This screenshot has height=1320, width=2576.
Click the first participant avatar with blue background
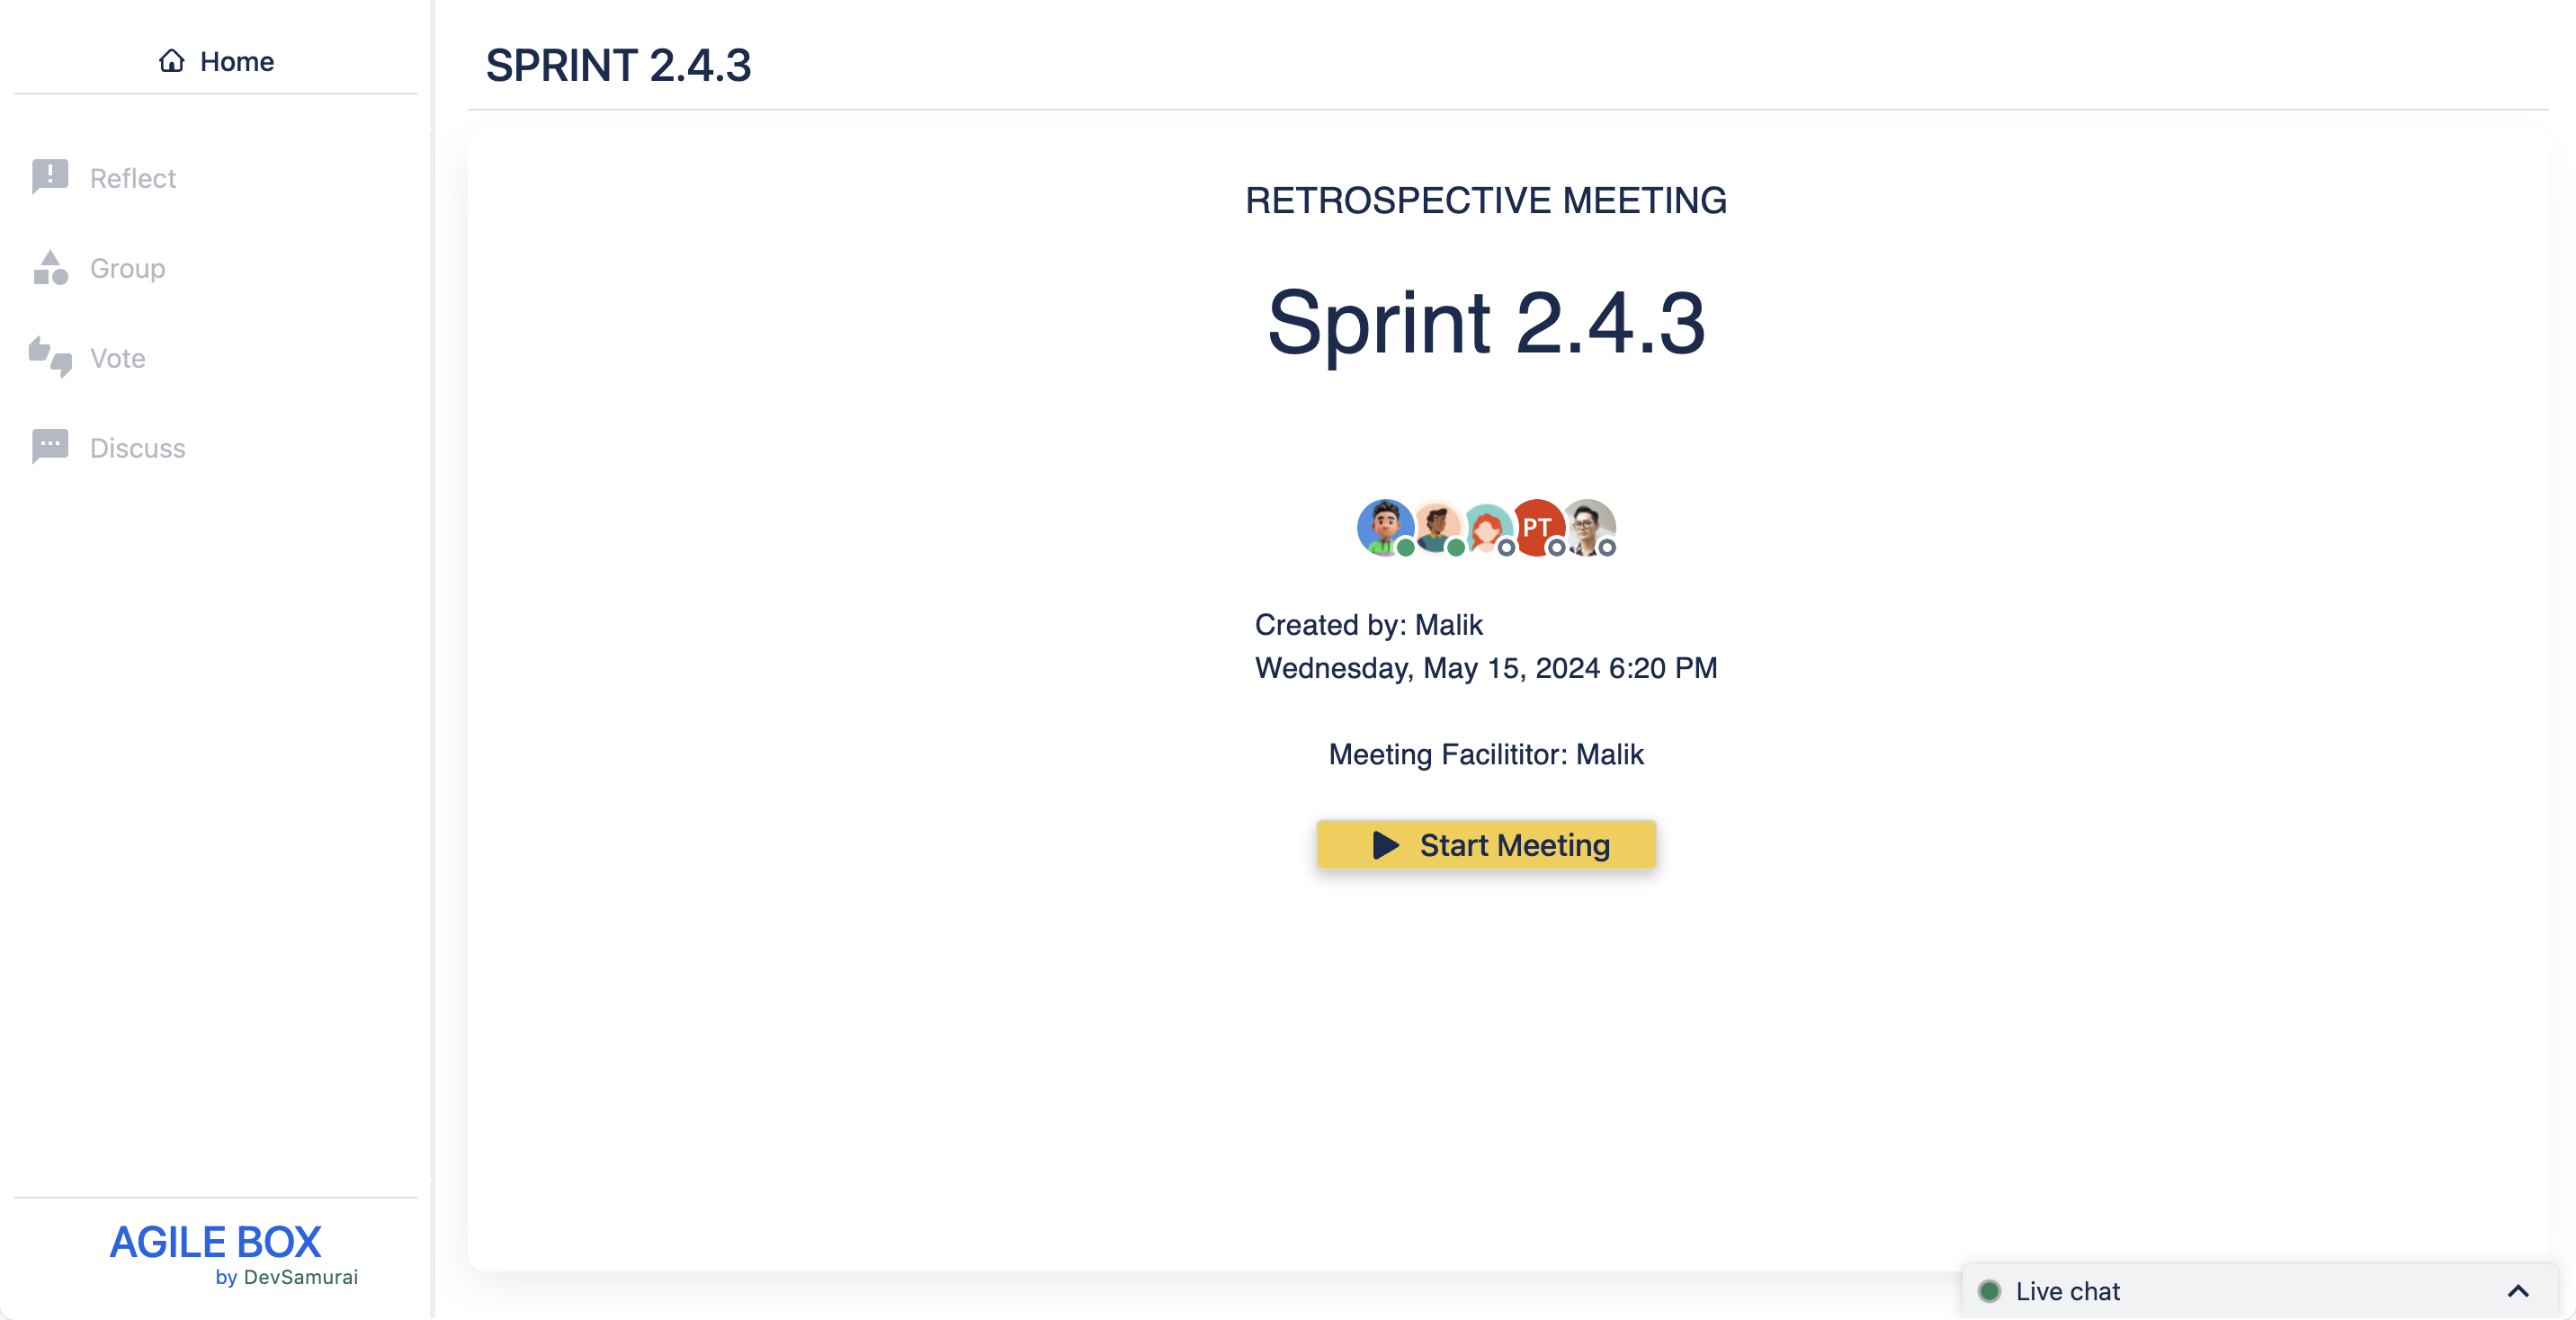(1384, 526)
